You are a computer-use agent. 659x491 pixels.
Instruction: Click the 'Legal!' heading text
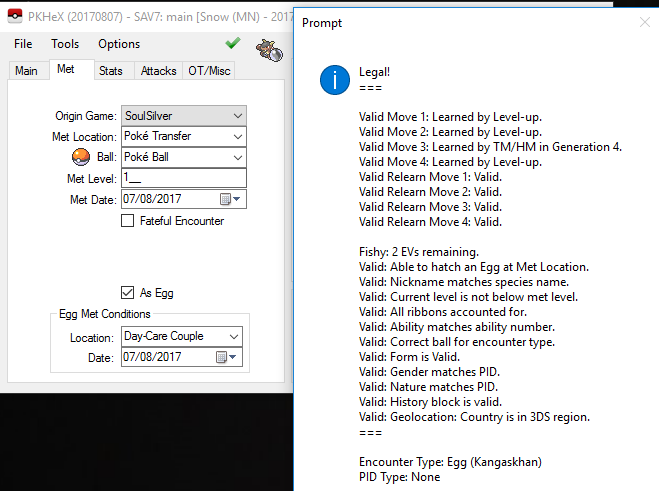[374, 72]
